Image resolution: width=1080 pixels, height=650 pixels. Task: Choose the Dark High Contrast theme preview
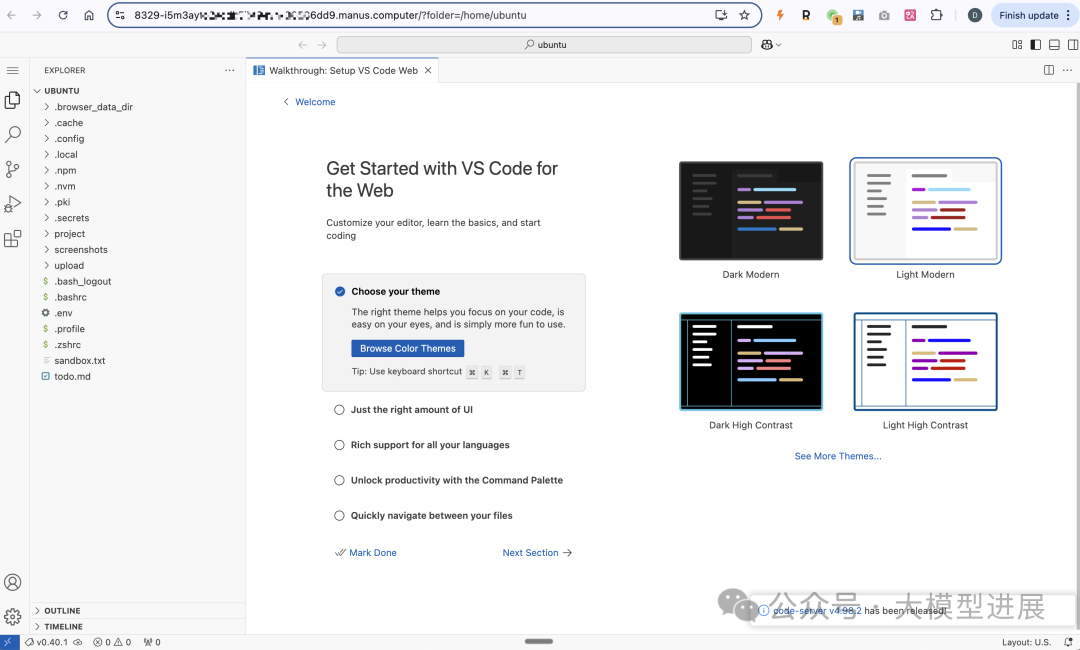pyautogui.click(x=751, y=361)
